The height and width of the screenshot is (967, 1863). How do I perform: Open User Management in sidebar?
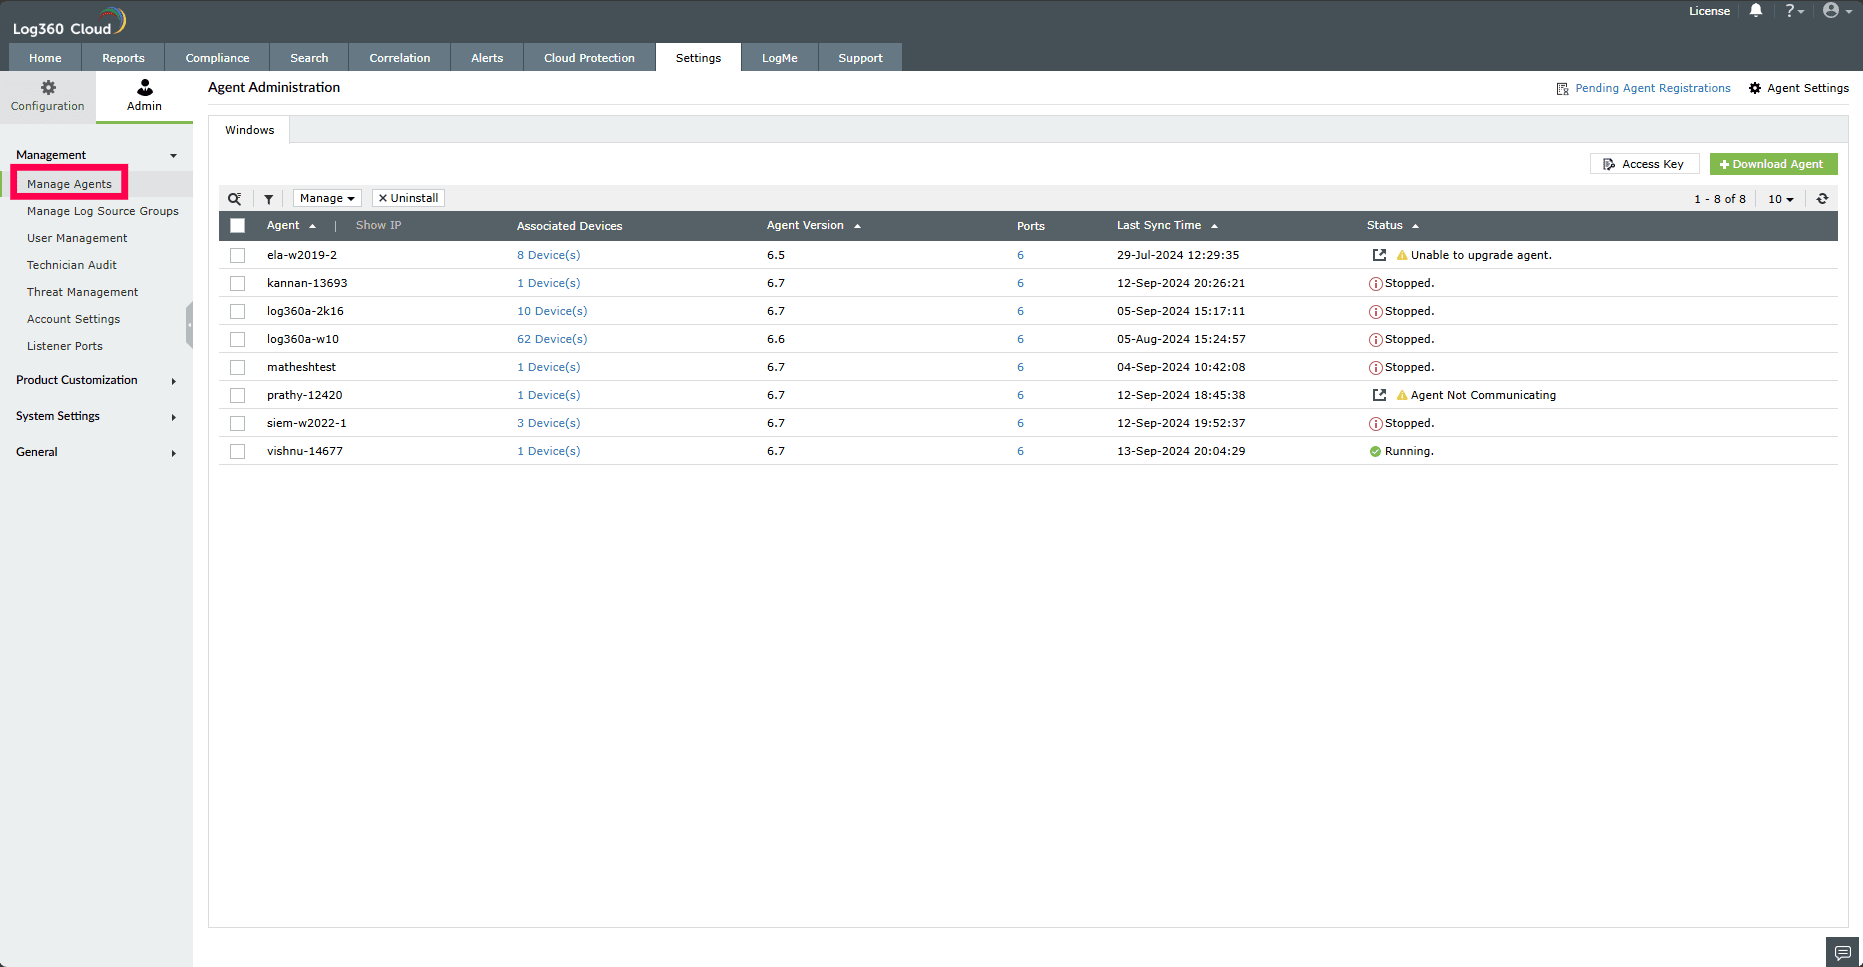click(x=77, y=238)
